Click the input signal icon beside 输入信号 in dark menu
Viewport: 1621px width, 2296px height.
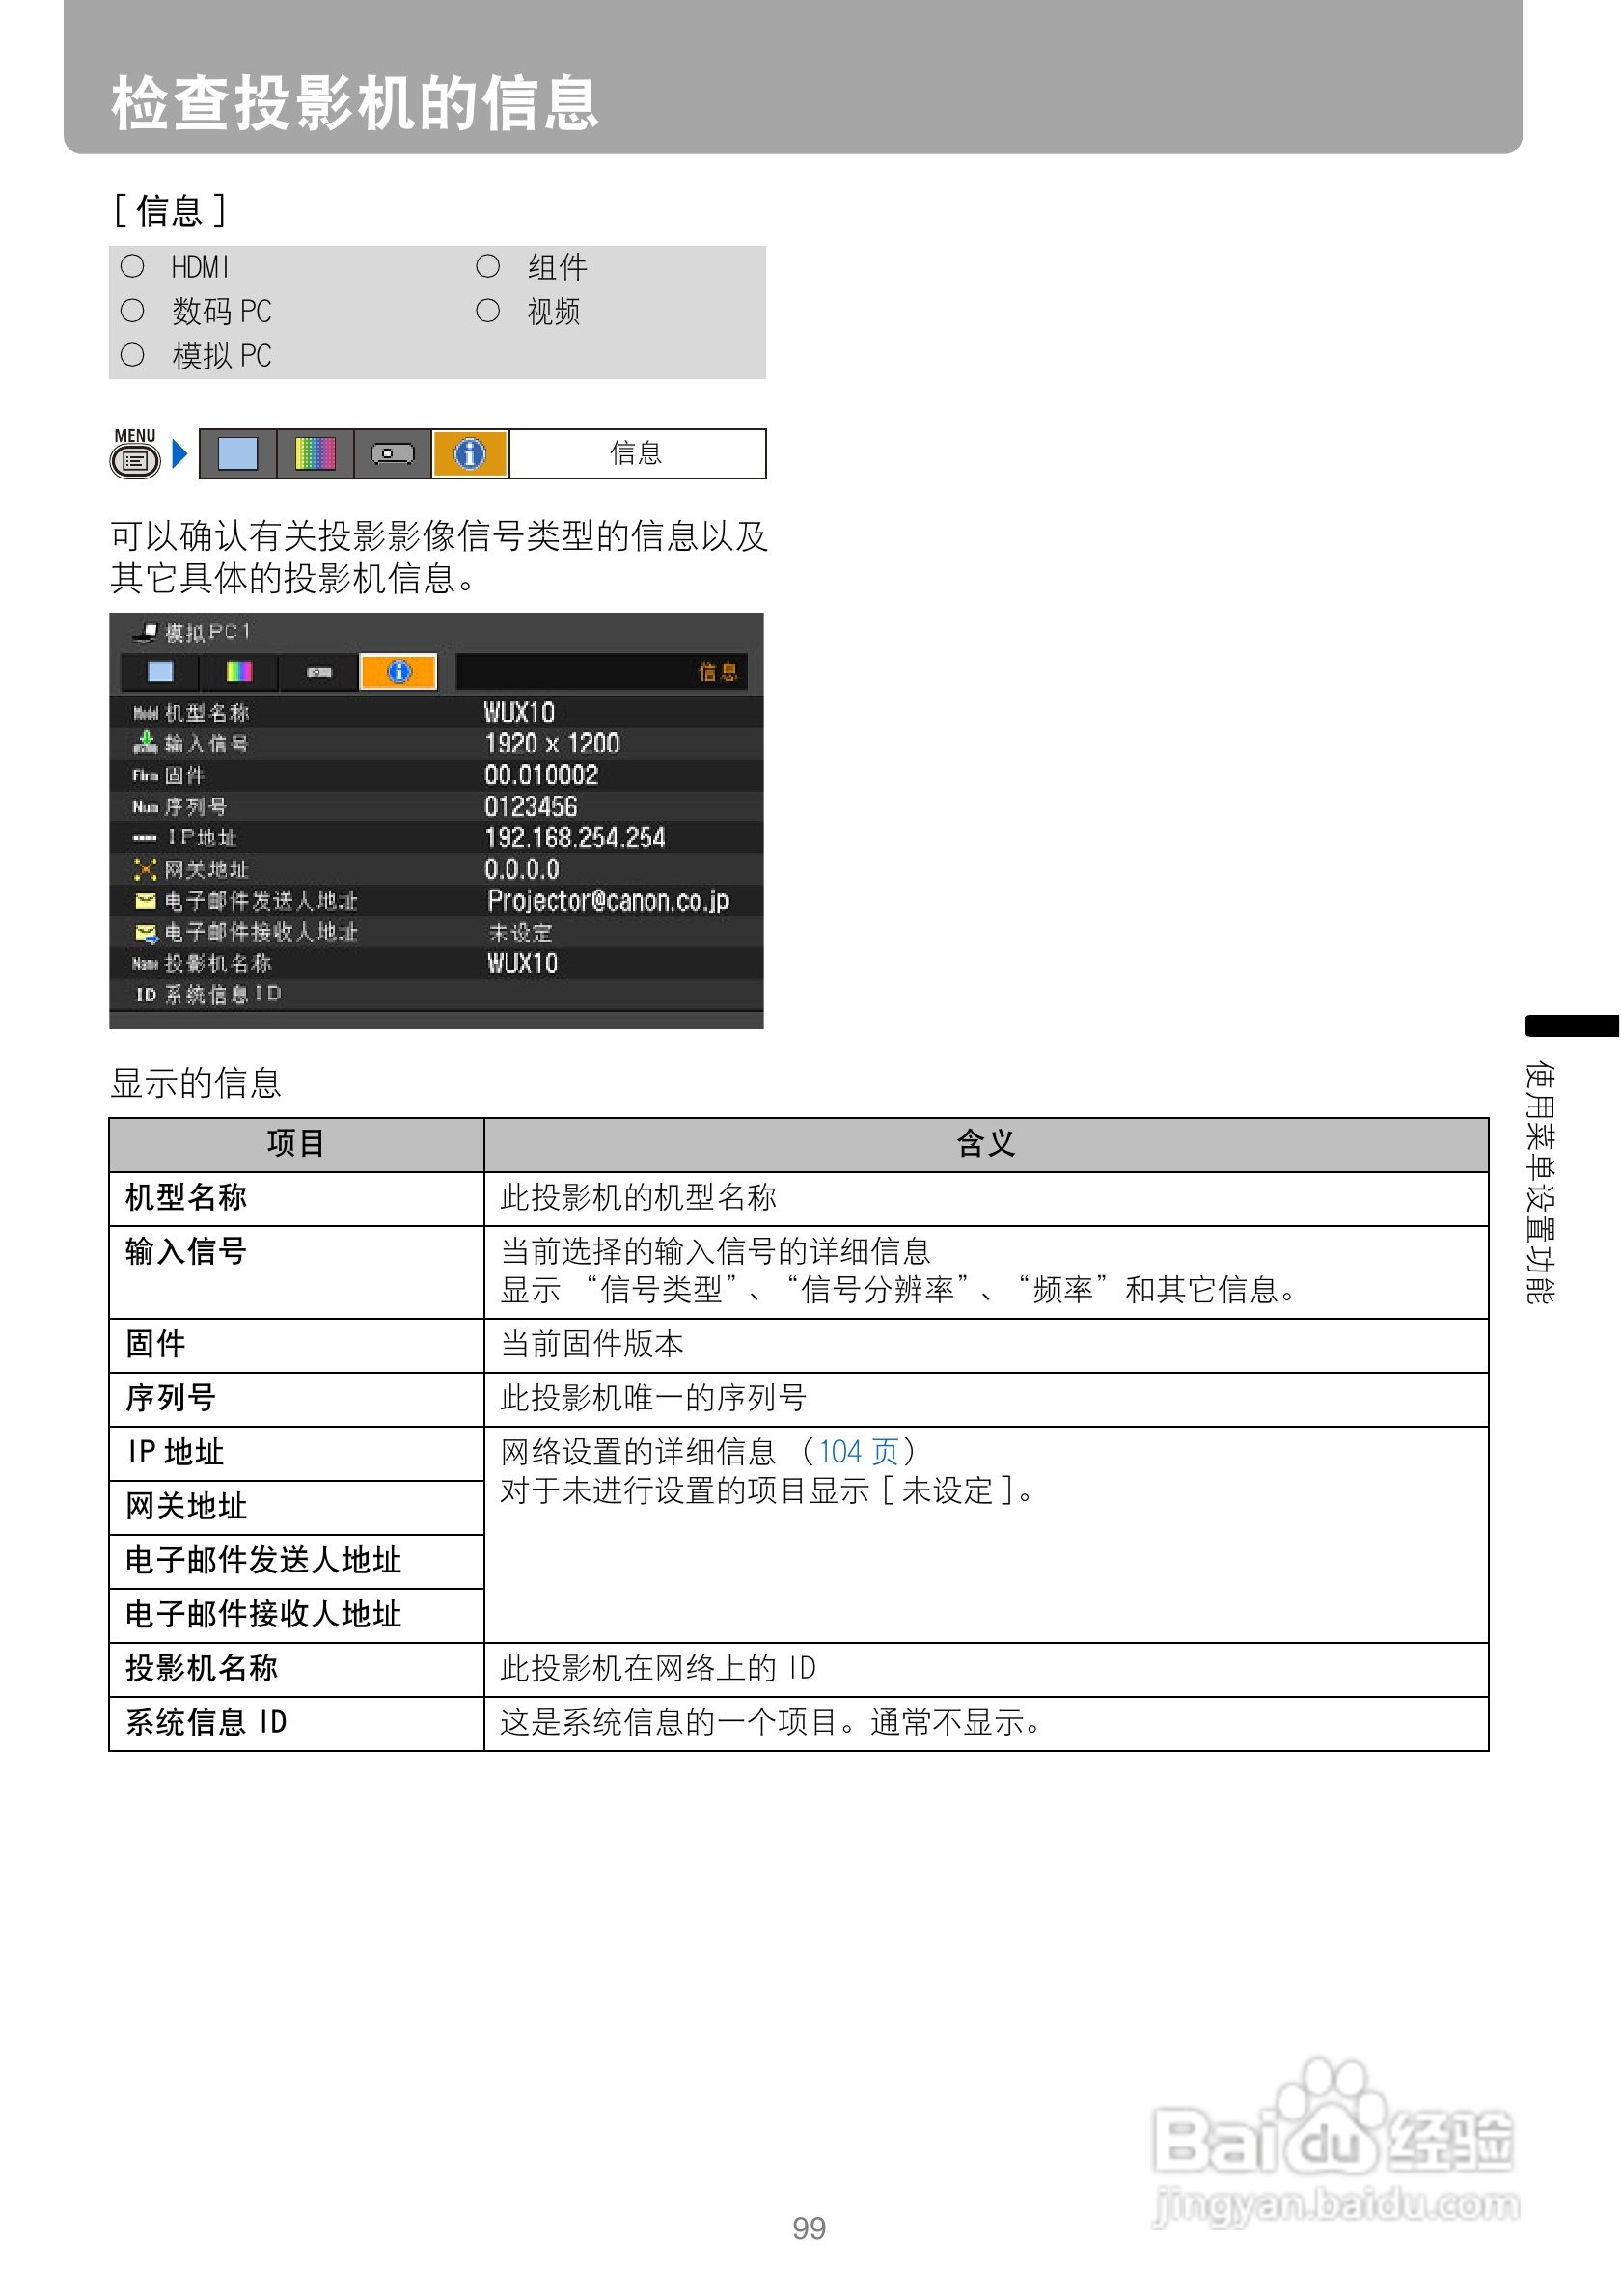(145, 743)
